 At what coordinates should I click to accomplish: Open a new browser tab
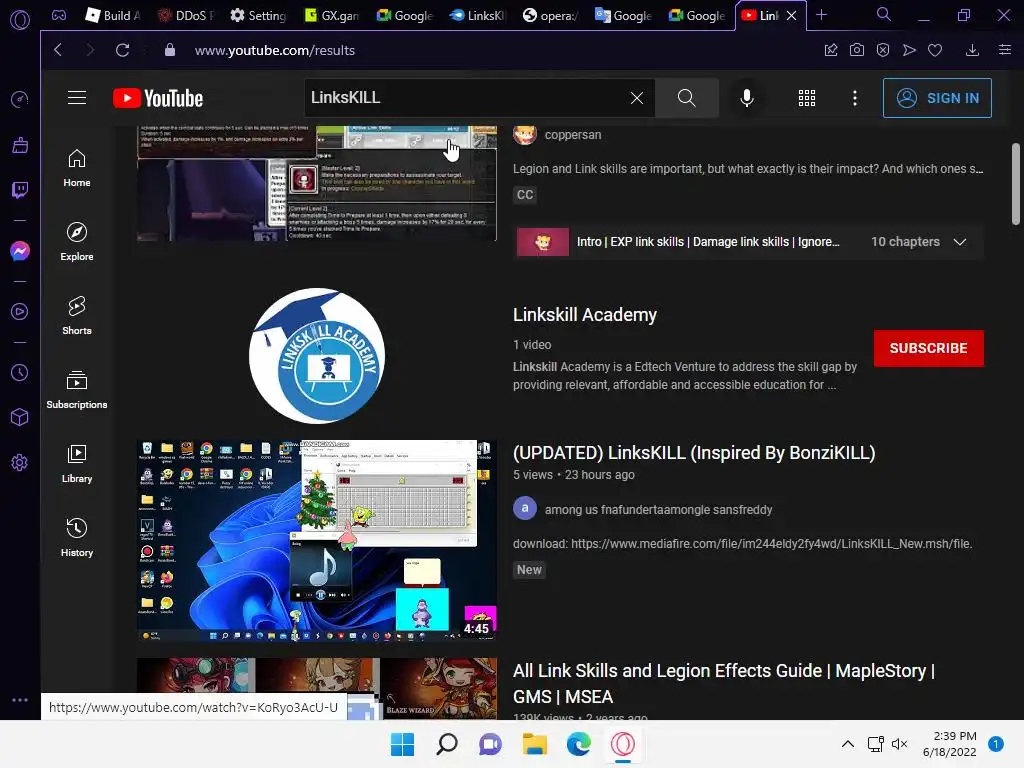pos(822,15)
